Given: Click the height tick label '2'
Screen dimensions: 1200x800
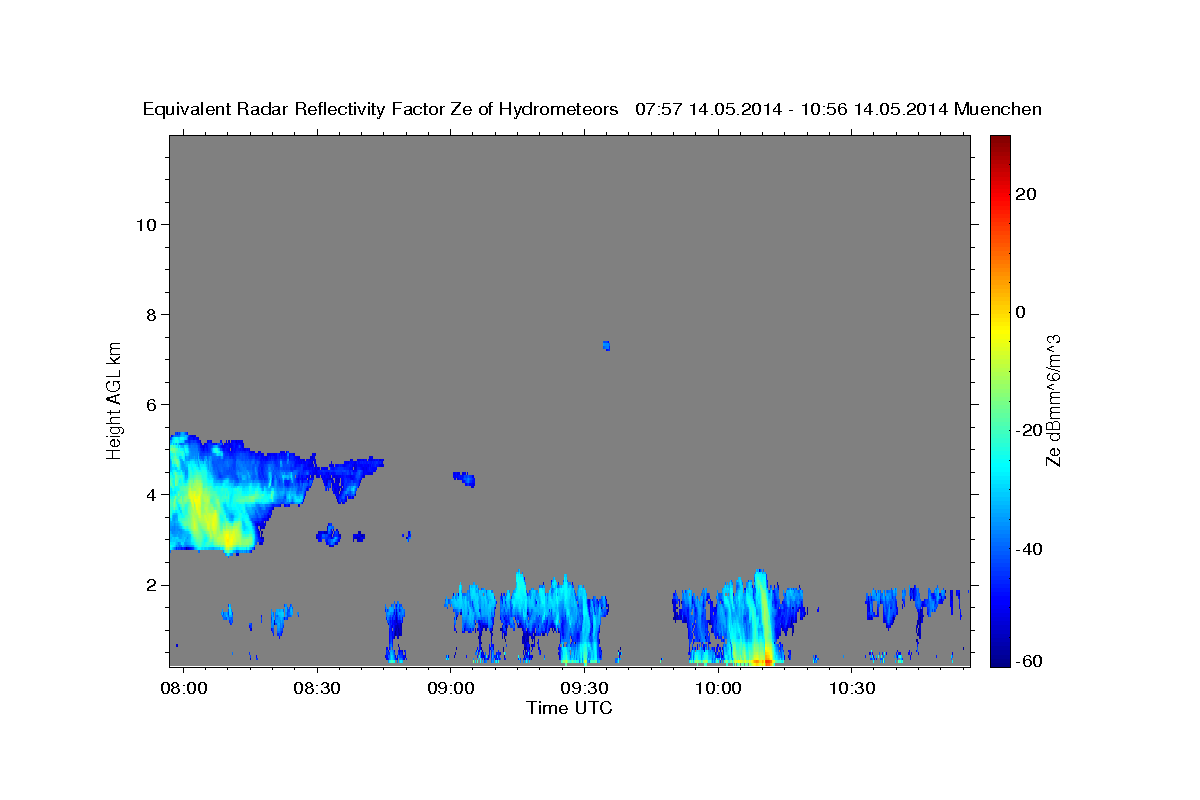Looking at the screenshot, I should coord(152,585).
